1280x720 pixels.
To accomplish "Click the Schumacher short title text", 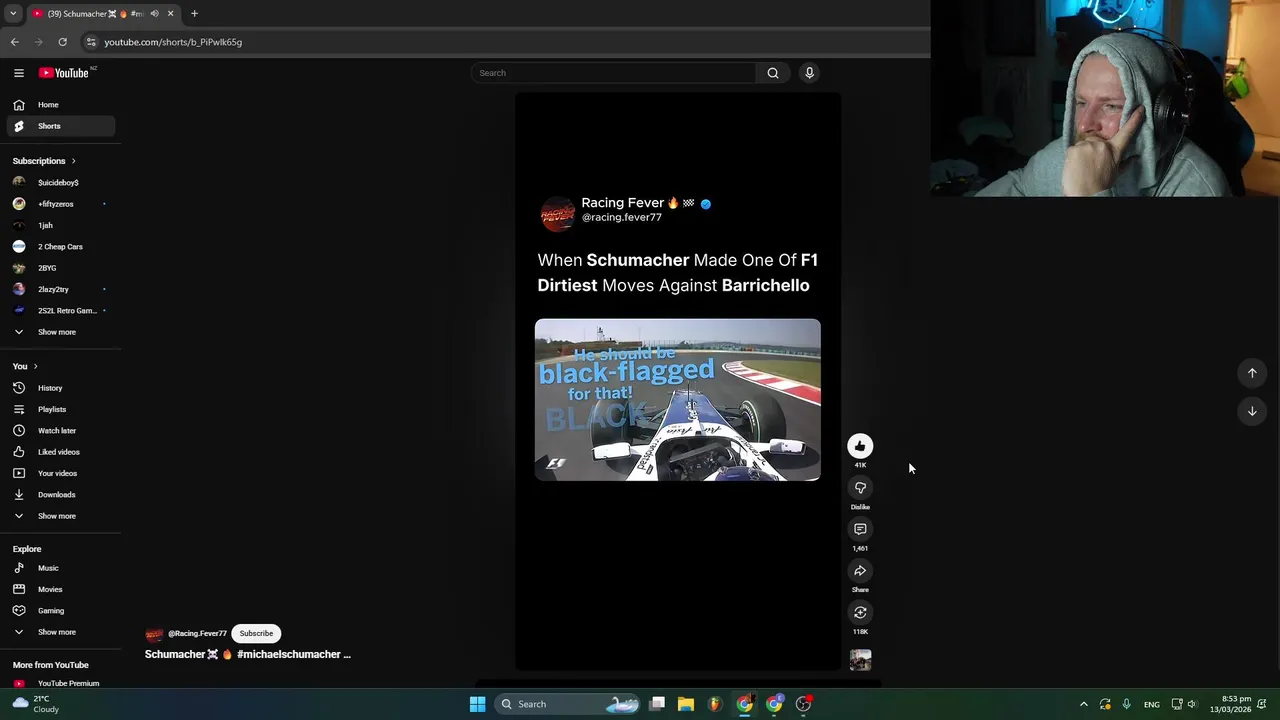I will pos(248,654).
